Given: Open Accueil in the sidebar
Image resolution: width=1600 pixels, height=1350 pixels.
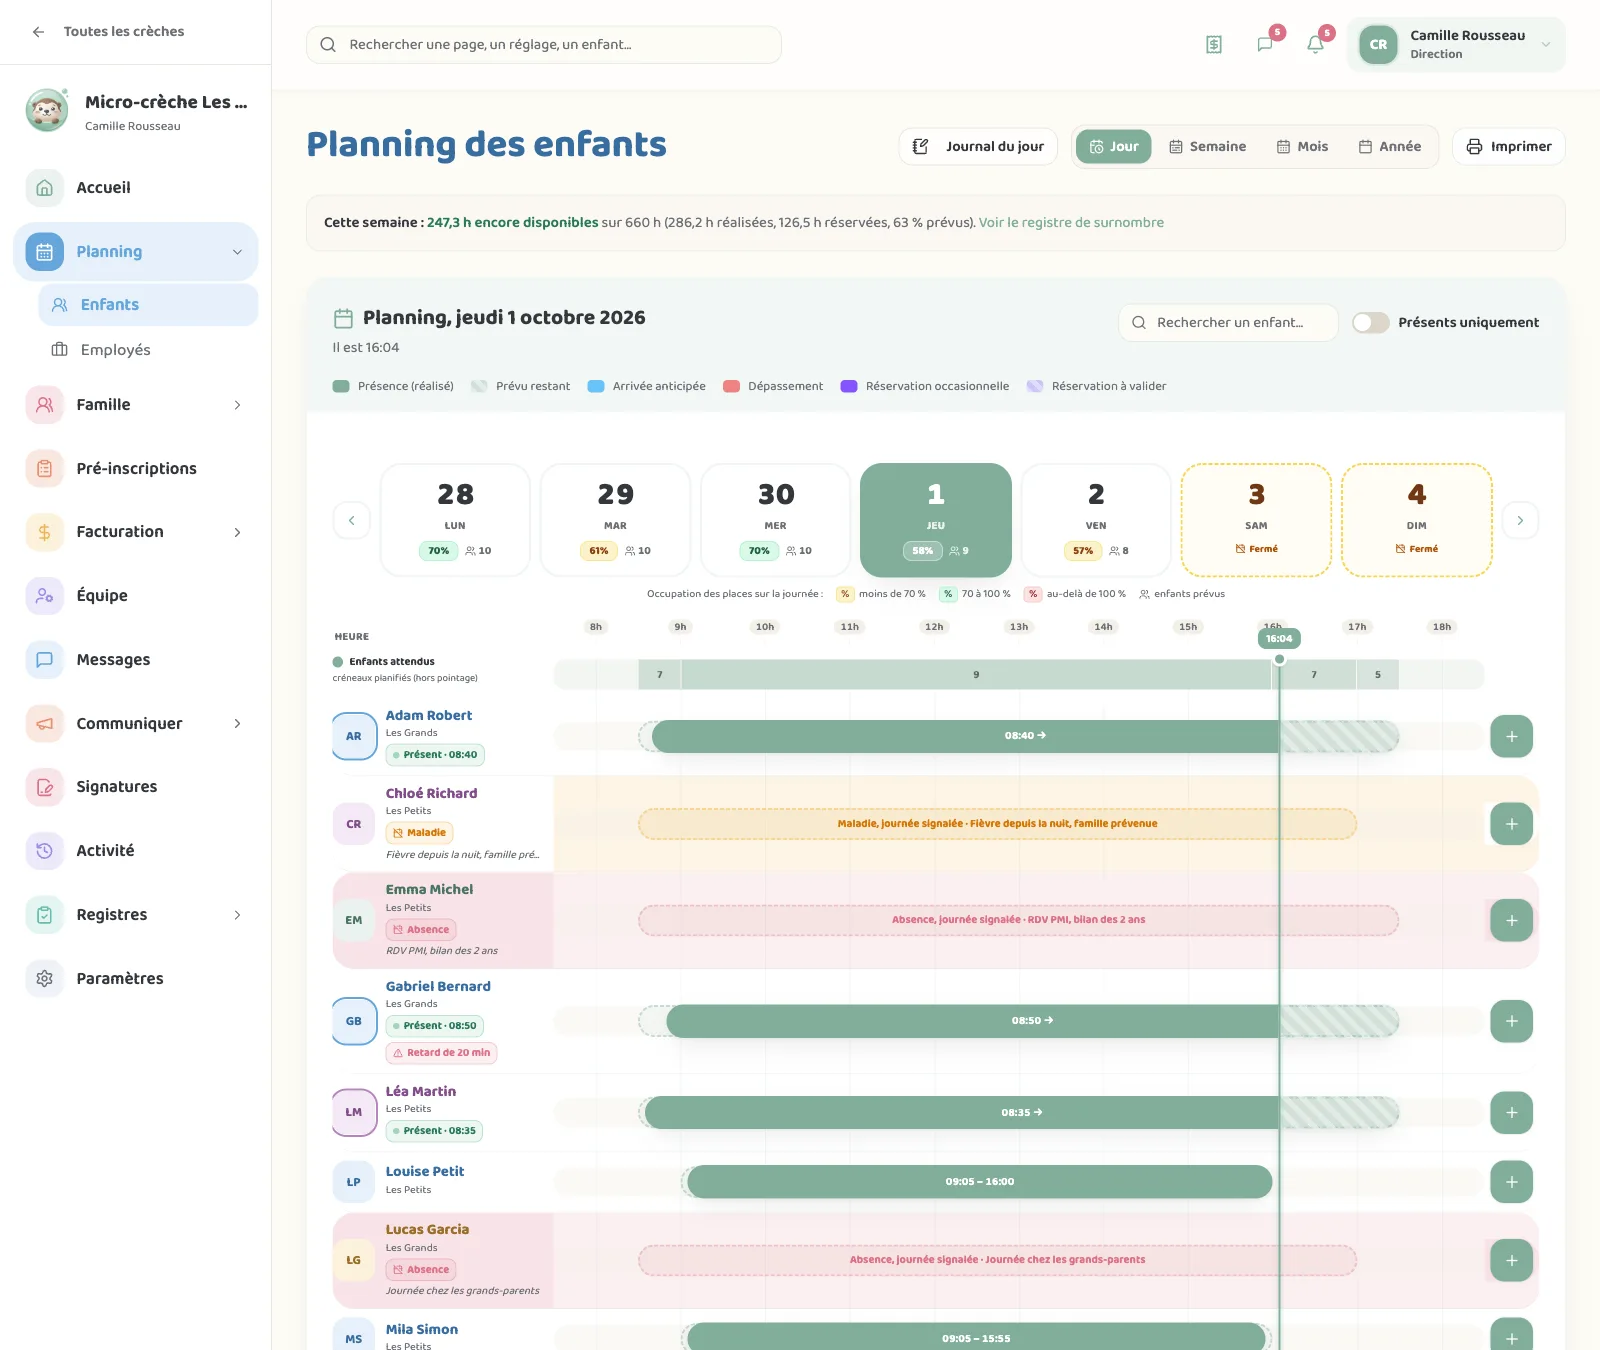Looking at the screenshot, I should point(135,187).
